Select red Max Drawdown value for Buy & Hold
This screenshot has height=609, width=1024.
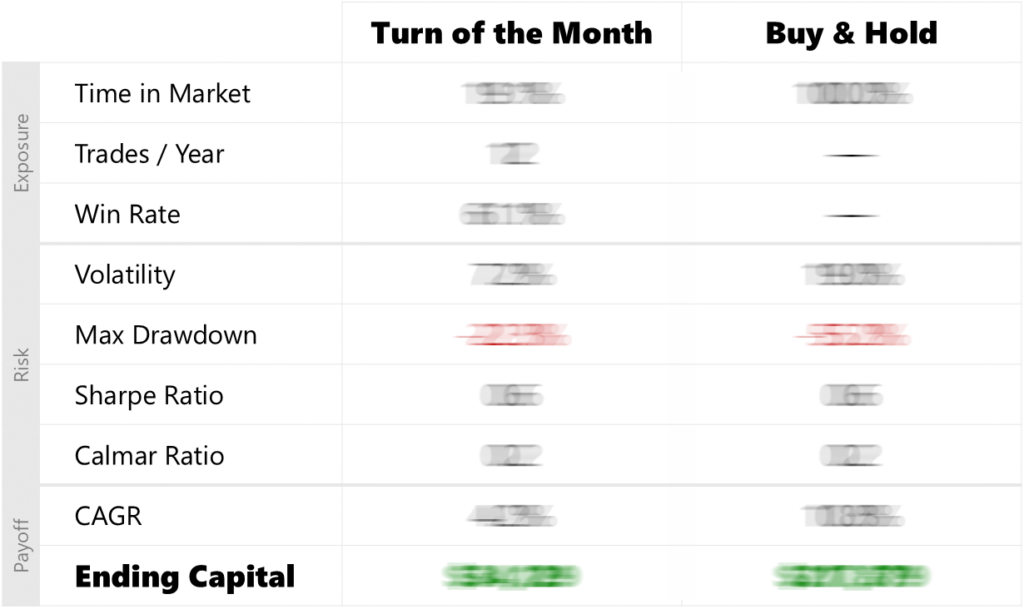click(x=851, y=336)
